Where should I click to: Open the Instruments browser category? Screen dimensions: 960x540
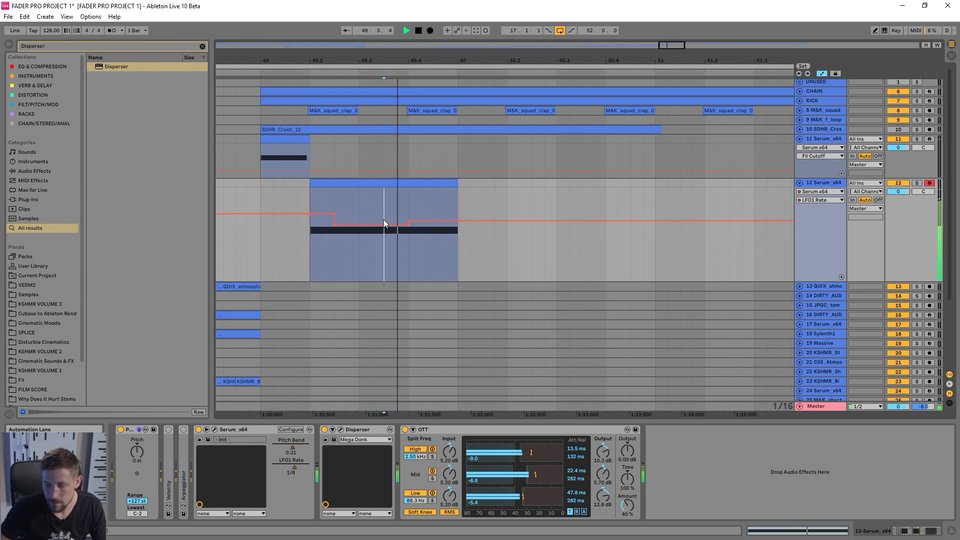[x=32, y=162]
